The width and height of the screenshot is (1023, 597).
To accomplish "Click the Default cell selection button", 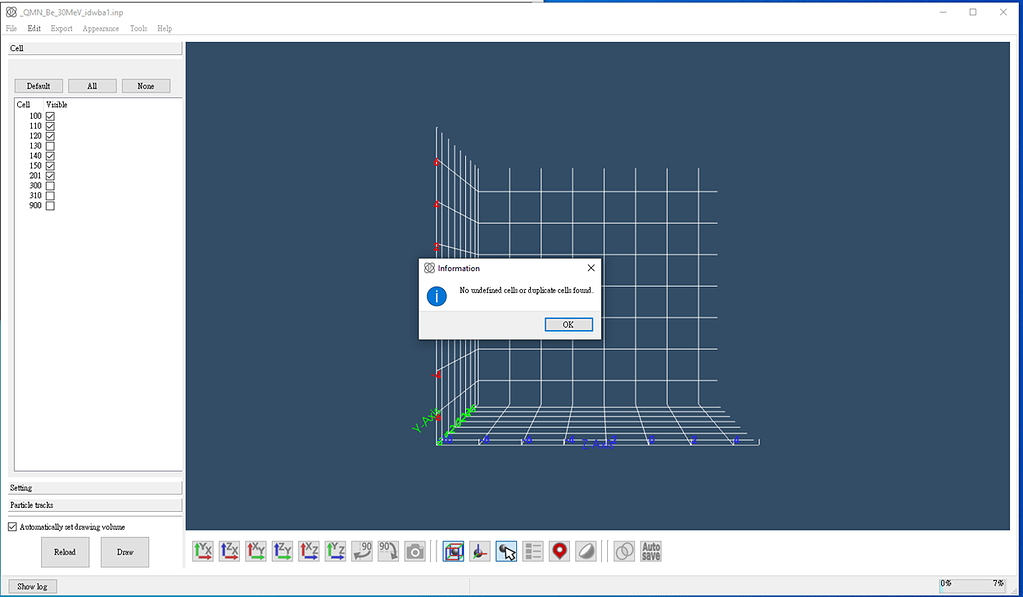I will (x=38, y=86).
